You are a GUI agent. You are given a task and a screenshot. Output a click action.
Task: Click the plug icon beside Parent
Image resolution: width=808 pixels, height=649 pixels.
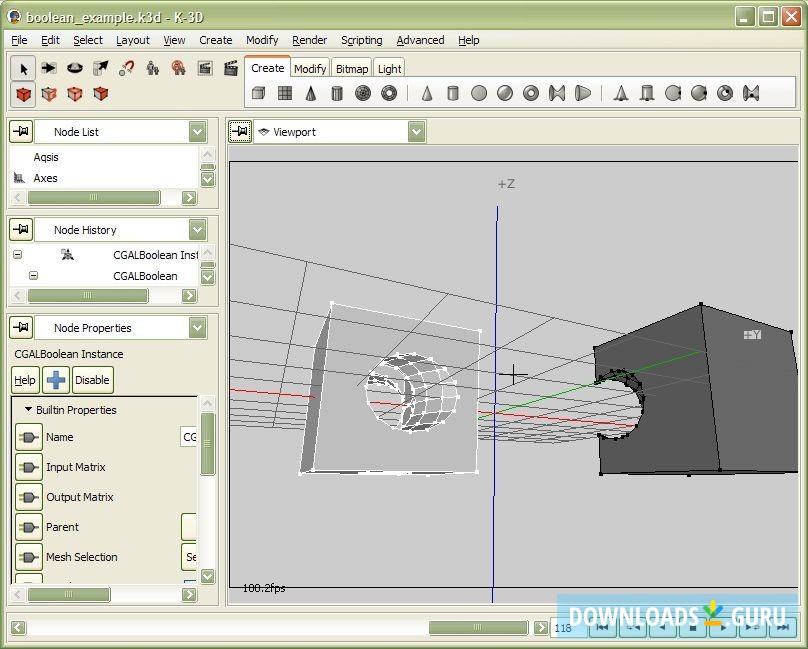tap(28, 527)
